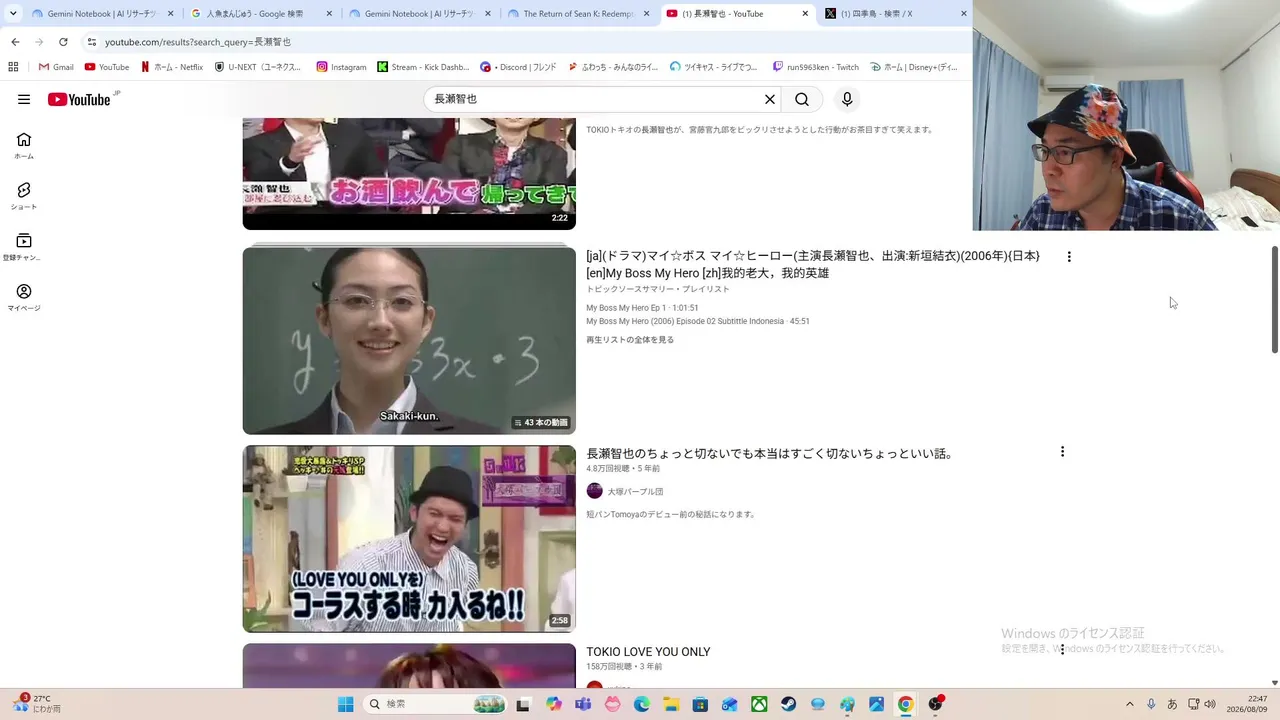Click 再生リストの全体を見る link
The width and height of the screenshot is (1280, 720).
(x=630, y=340)
